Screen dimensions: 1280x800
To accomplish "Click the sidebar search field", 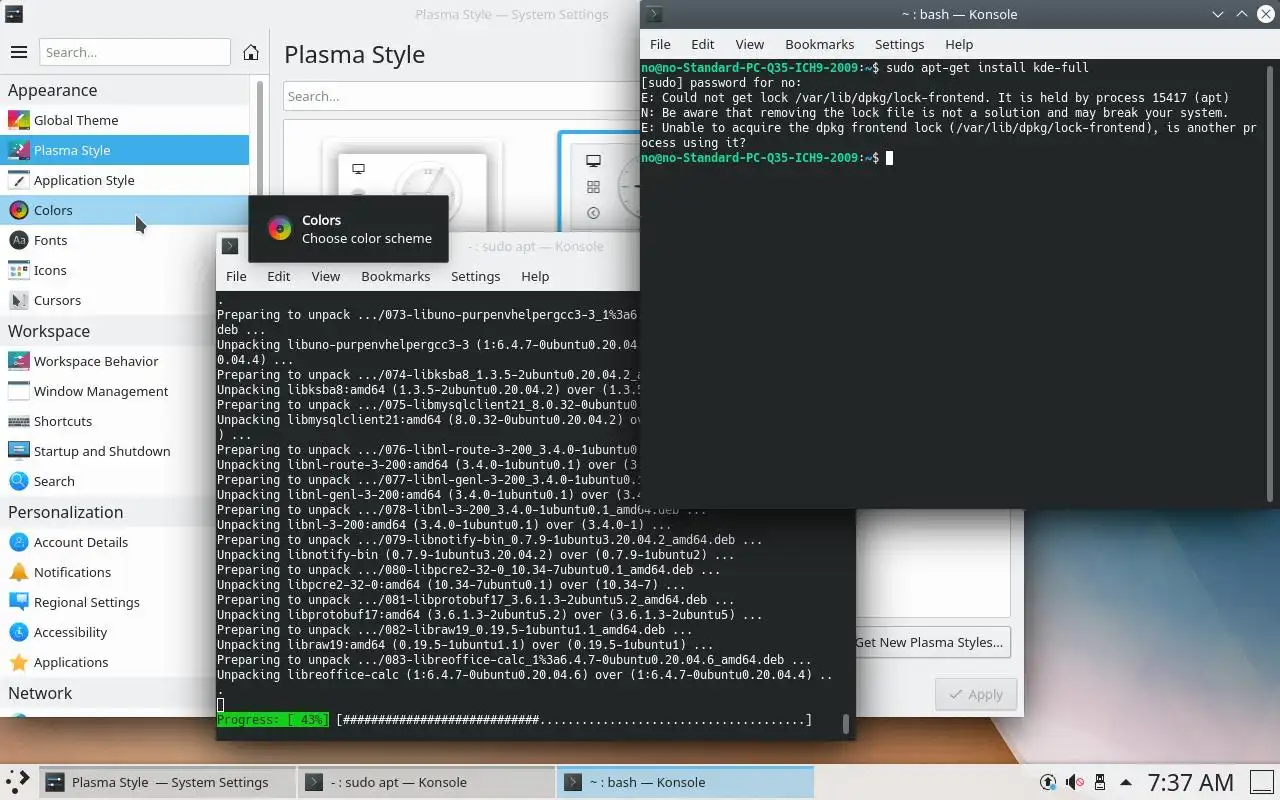I will tap(135, 52).
